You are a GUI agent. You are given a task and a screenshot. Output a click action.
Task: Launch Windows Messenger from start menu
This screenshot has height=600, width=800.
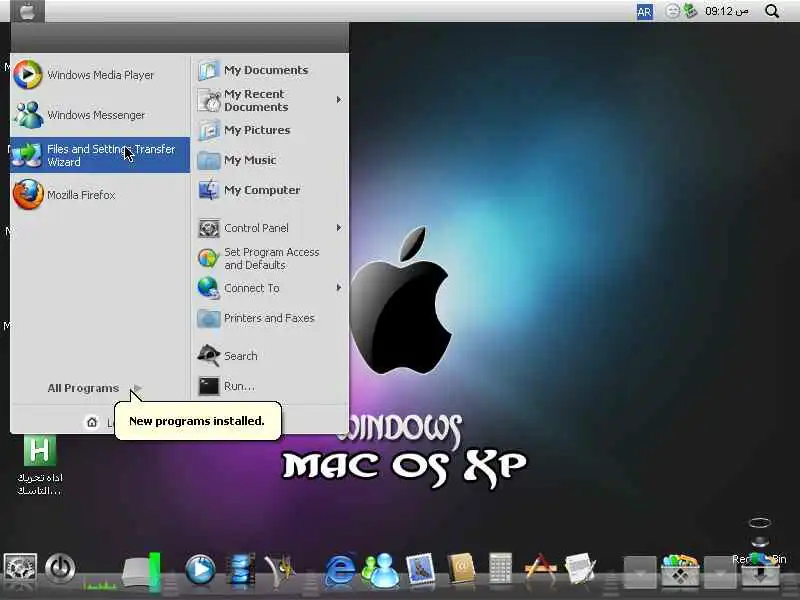click(x=100, y=115)
